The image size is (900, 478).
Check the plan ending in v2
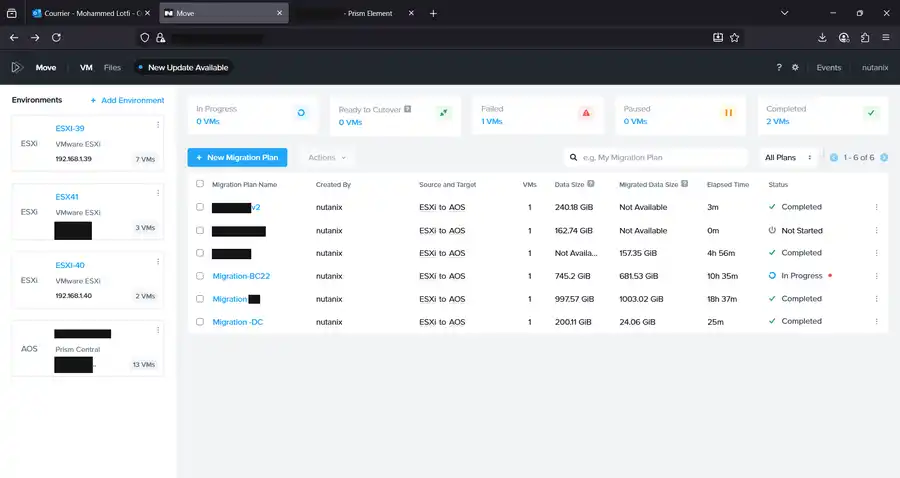tap(200, 207)
